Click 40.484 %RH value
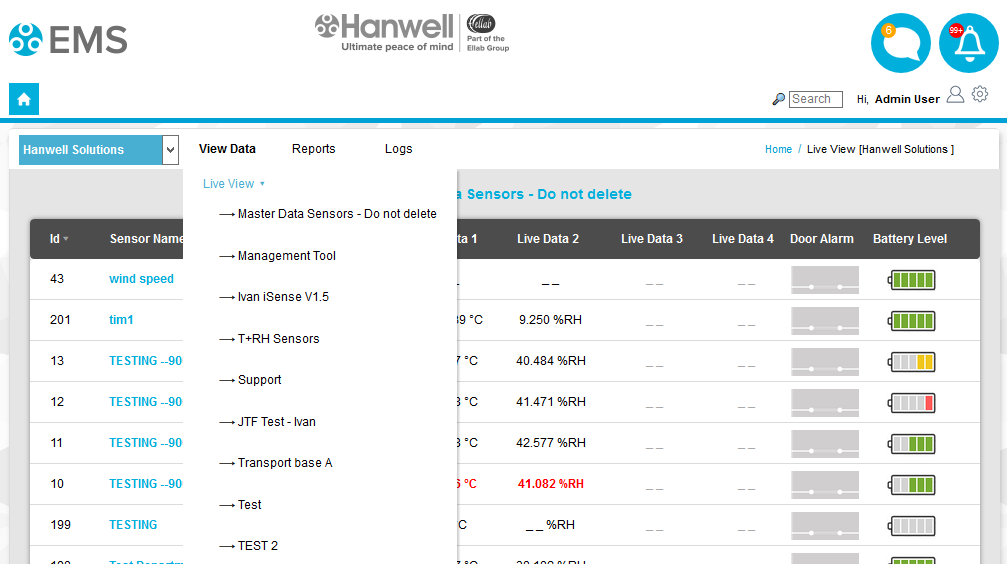Viewport: 1007px width, 564px height. 551,361
